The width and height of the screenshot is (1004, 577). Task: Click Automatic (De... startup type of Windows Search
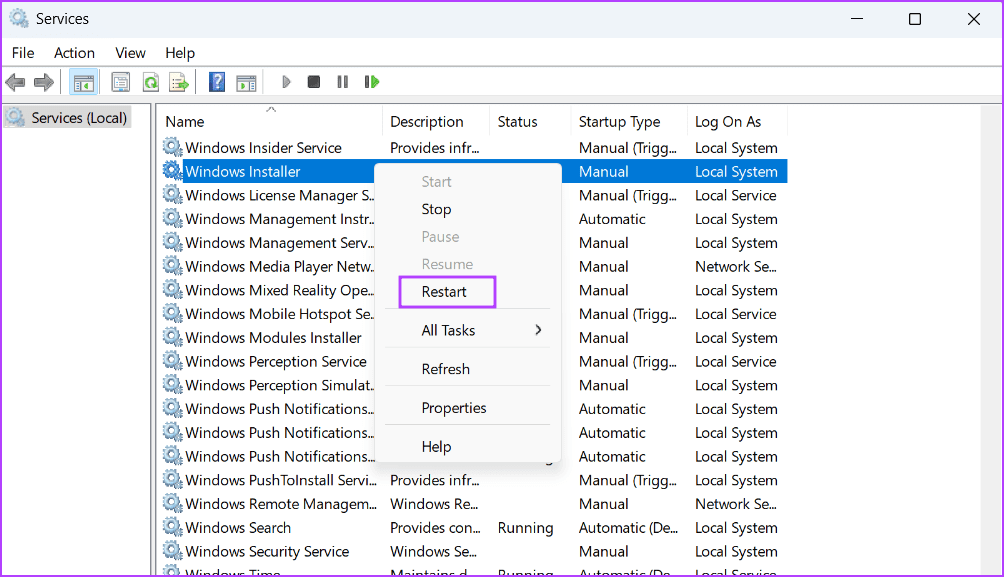[x=628, y=528]
